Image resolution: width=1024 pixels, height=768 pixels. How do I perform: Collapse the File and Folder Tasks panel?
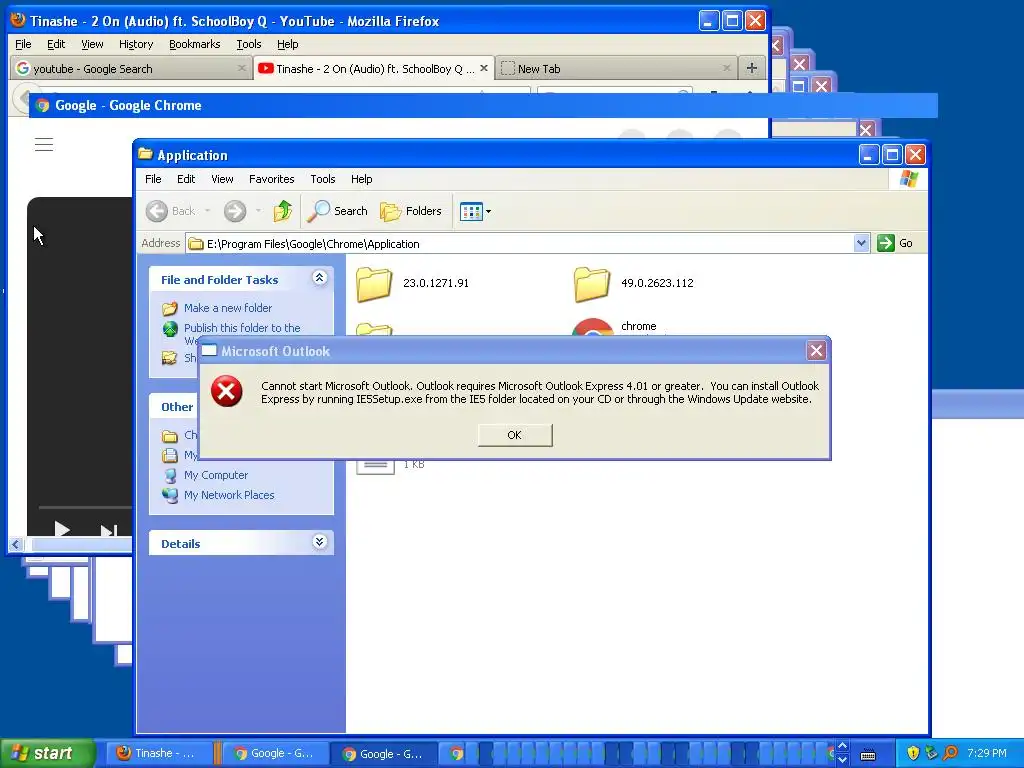point(319,278)
